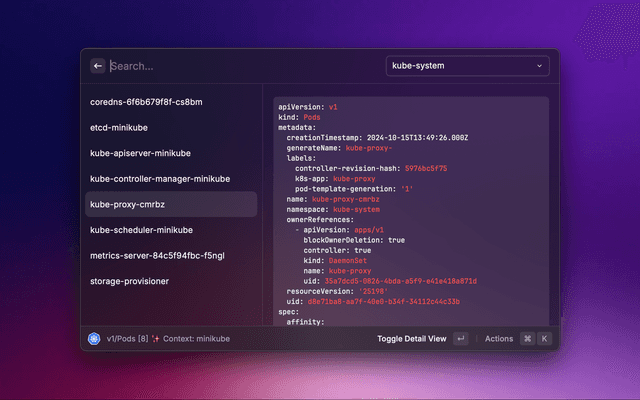Click the K key shortcut icon

point(545,339)
